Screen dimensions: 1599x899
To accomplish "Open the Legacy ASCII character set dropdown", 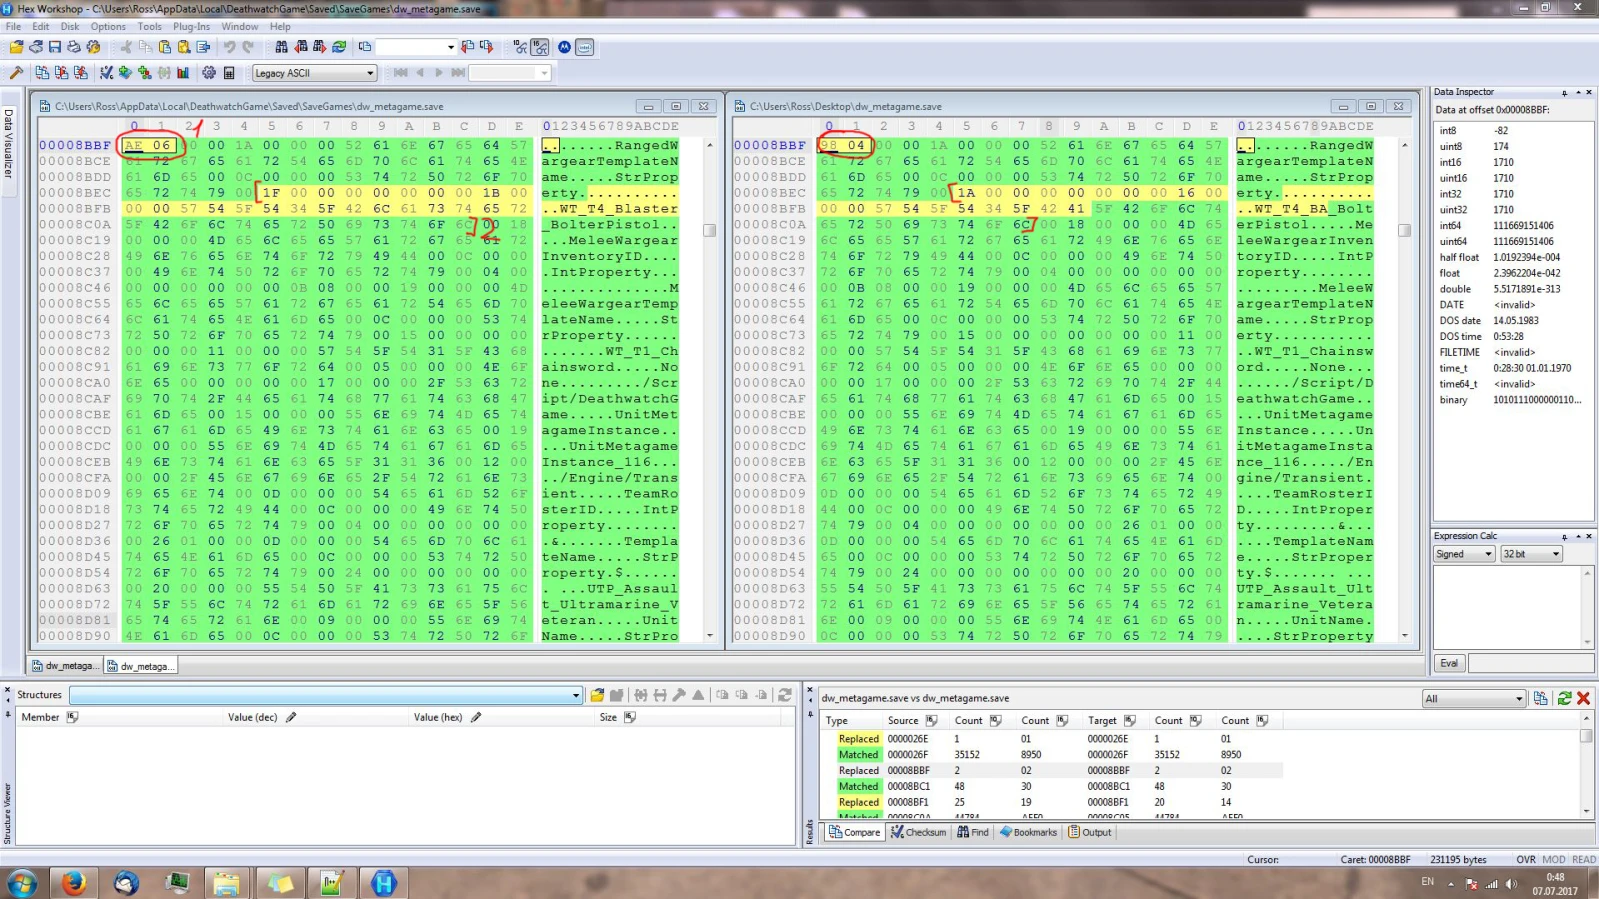I will [369, 73].
